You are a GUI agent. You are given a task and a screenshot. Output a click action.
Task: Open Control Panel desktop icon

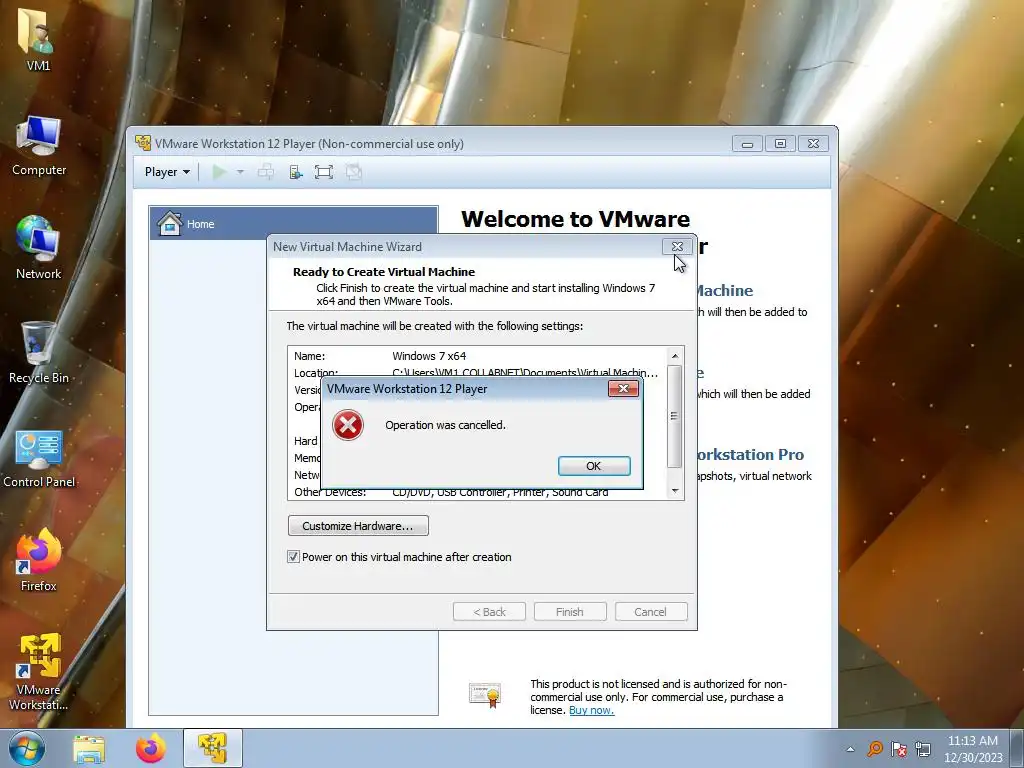pyautogui.click(x=39, y=457)
